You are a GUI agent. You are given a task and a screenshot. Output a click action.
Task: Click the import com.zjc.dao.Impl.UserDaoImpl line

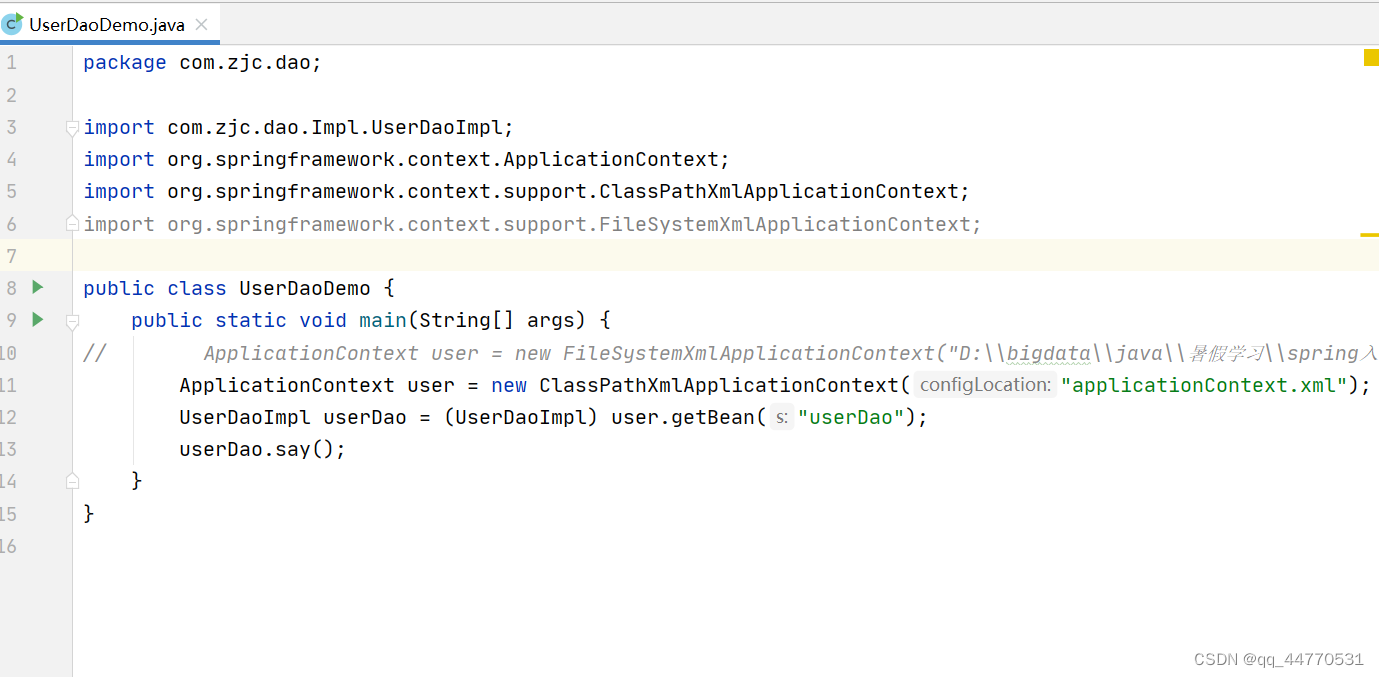click(298, 127)
